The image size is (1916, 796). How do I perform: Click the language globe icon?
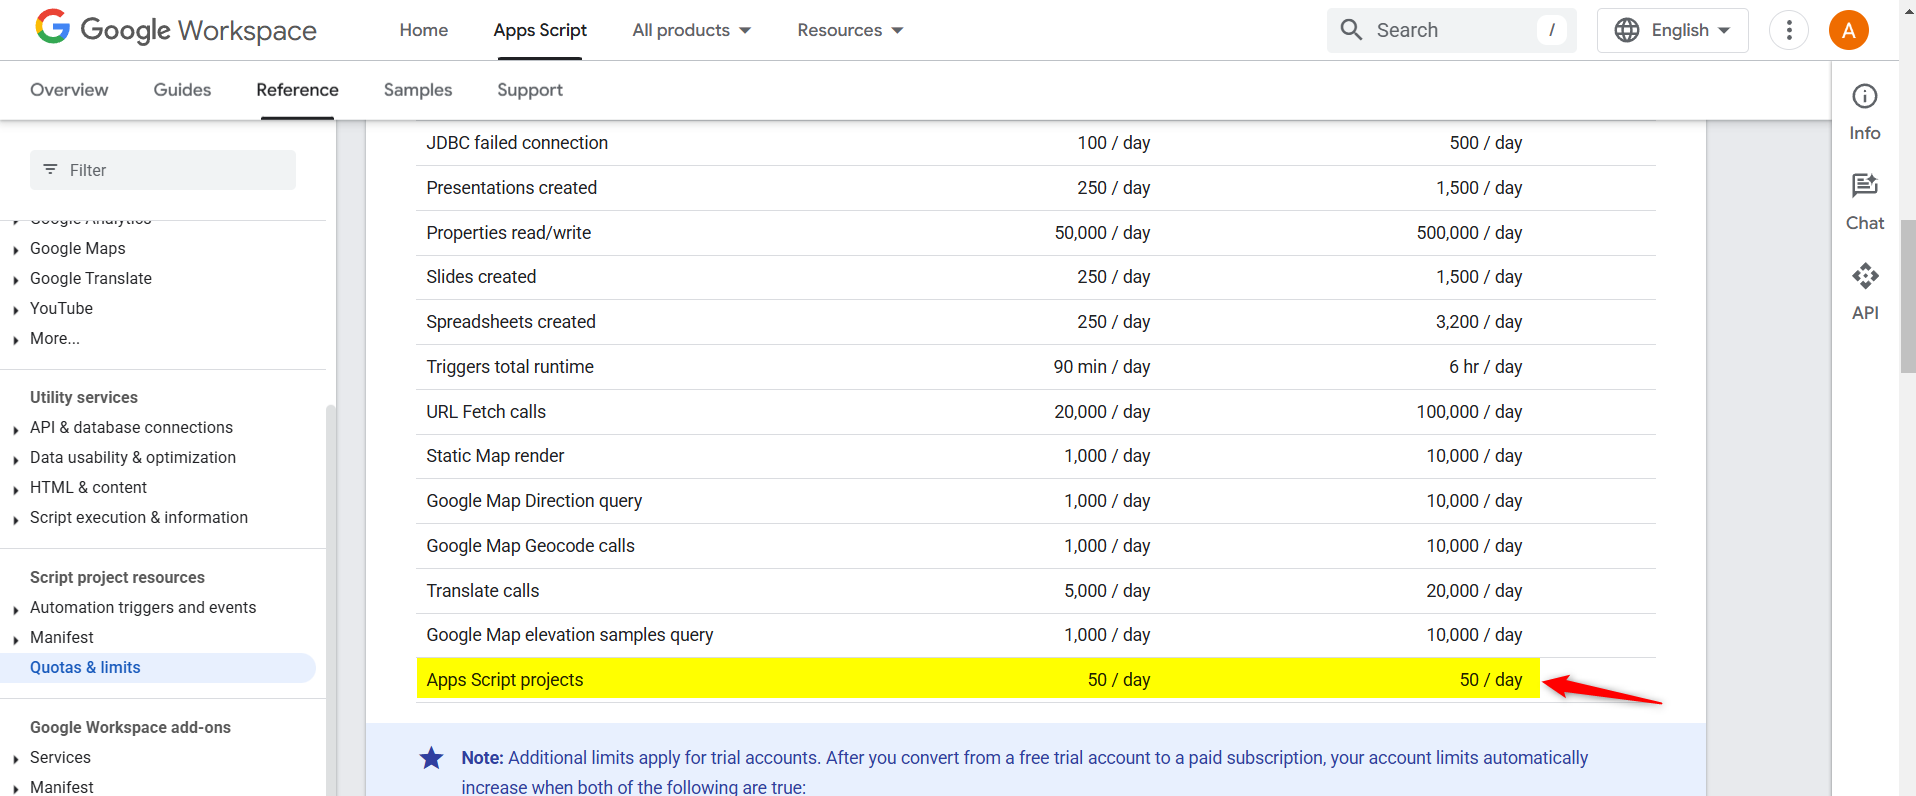[1627, 30]
